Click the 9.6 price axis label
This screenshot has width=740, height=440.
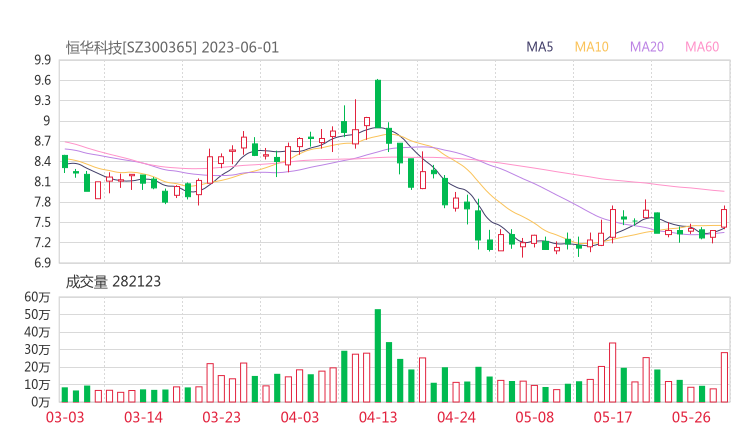[x=42, y=80]
